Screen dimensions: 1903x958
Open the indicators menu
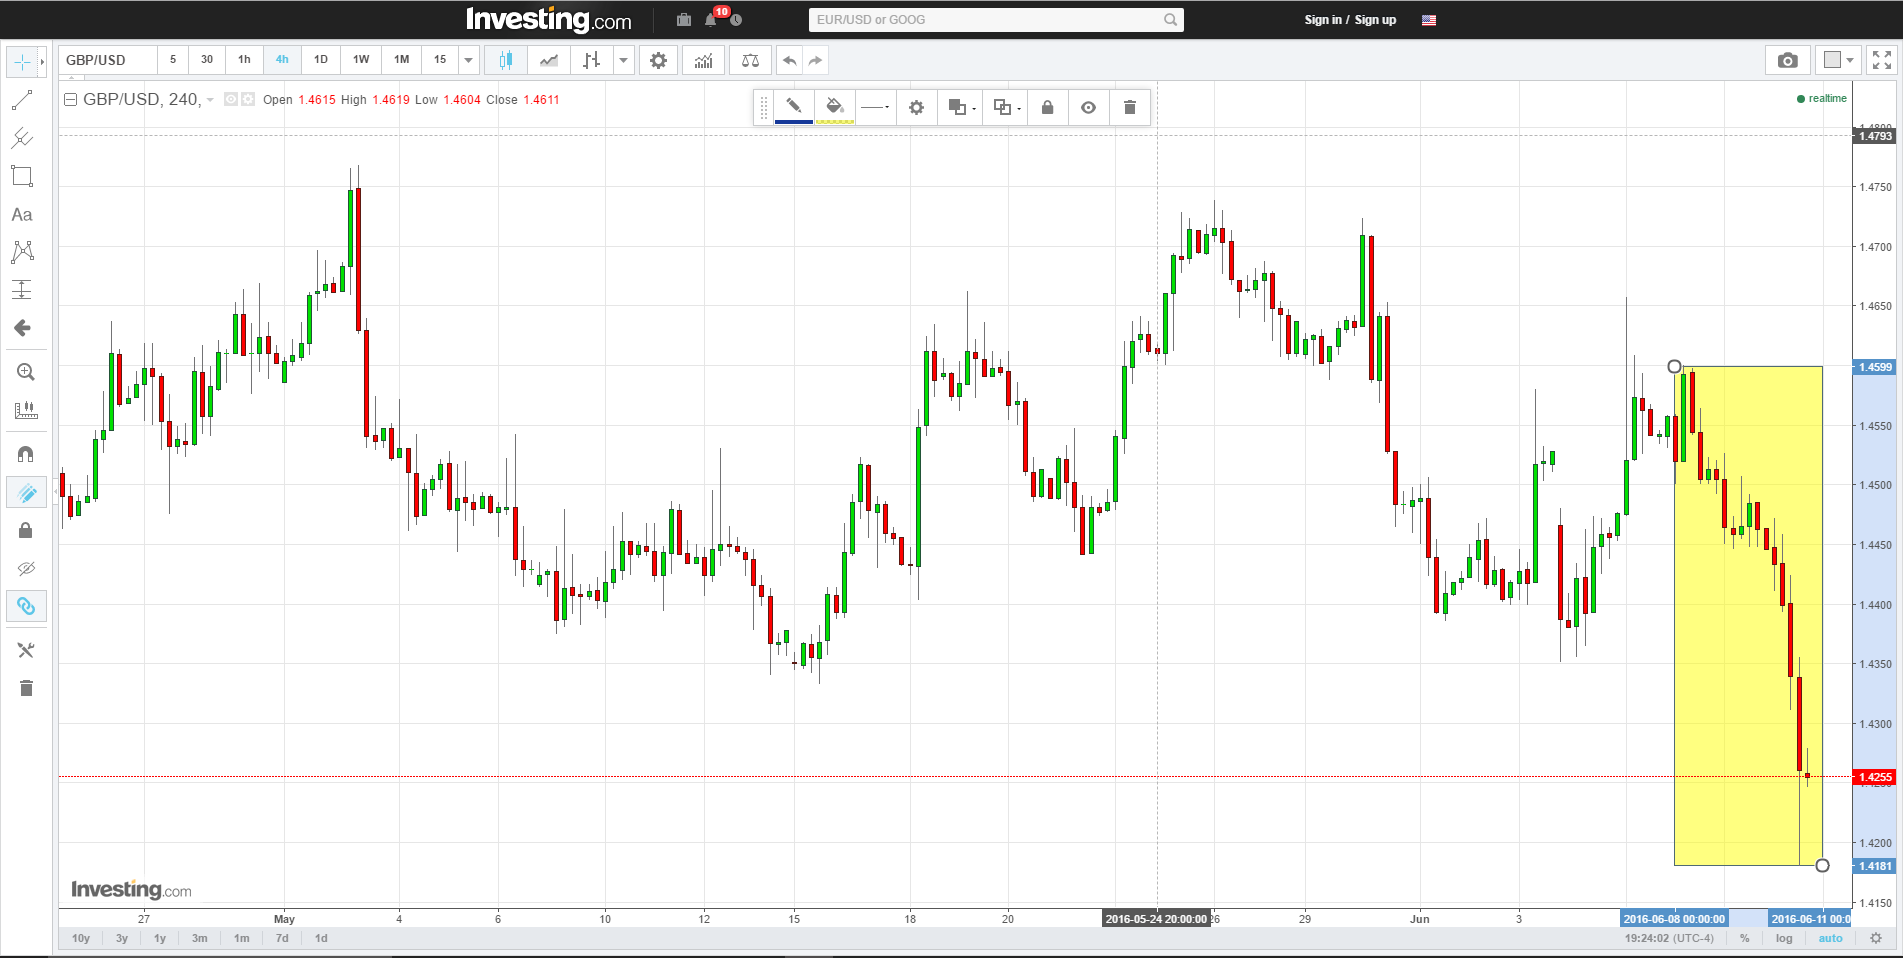coord(704,60)
